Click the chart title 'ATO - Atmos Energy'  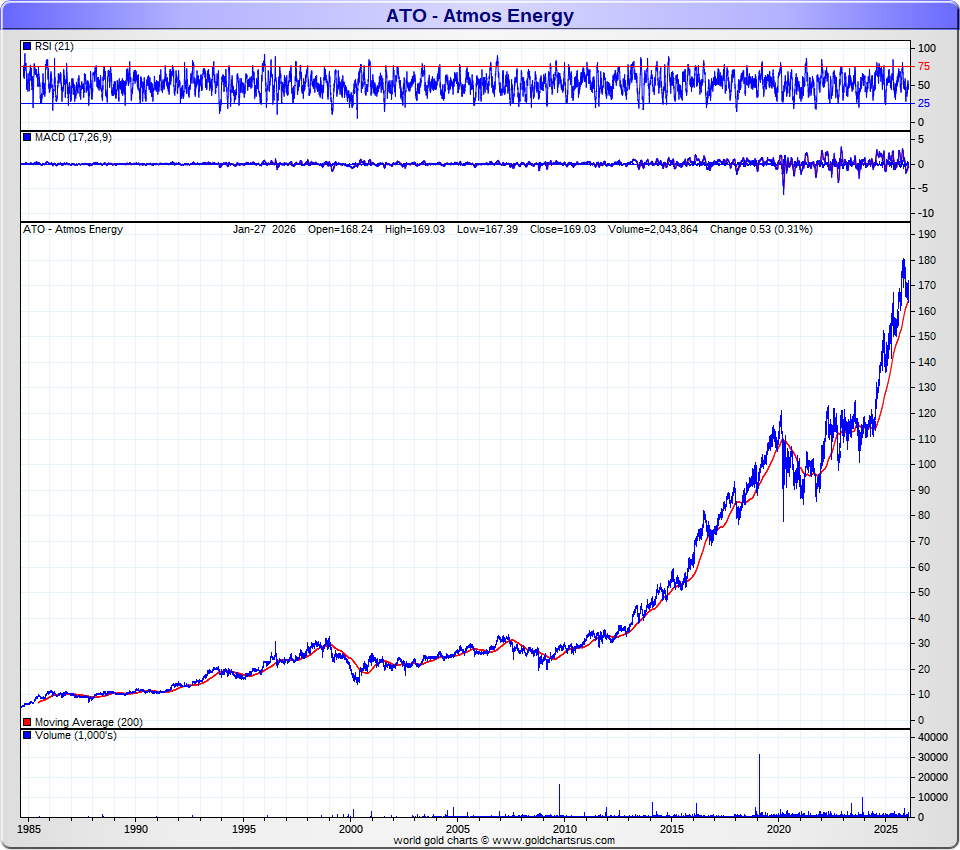(x=480, y=16)
